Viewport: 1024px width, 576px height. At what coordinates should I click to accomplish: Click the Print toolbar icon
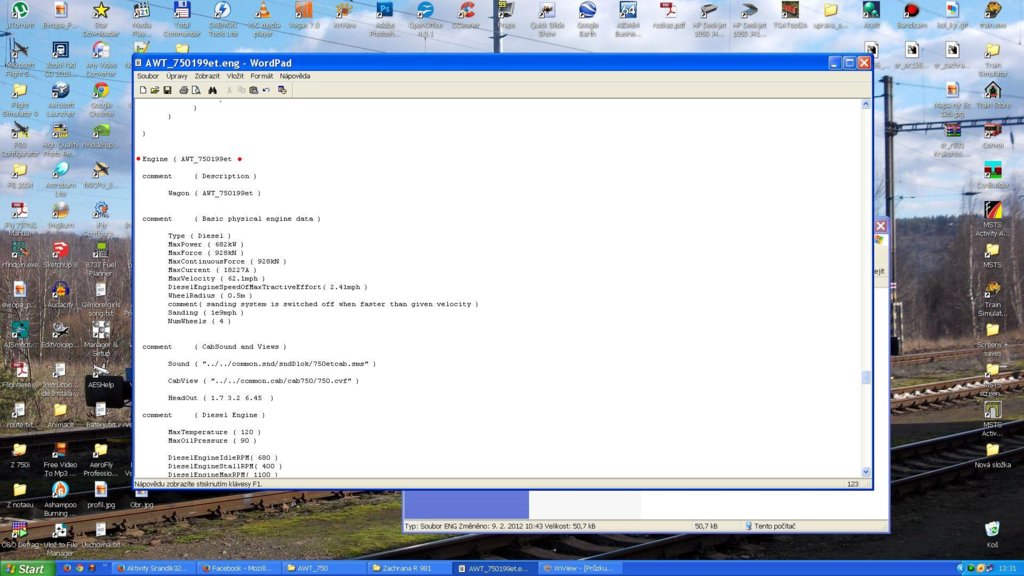click(x=184, y=90)
